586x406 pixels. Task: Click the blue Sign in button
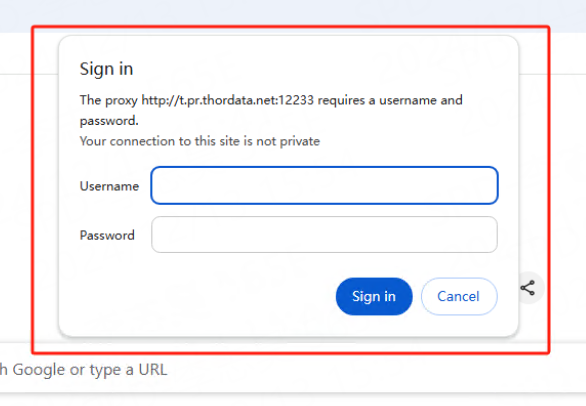(374, 296)
